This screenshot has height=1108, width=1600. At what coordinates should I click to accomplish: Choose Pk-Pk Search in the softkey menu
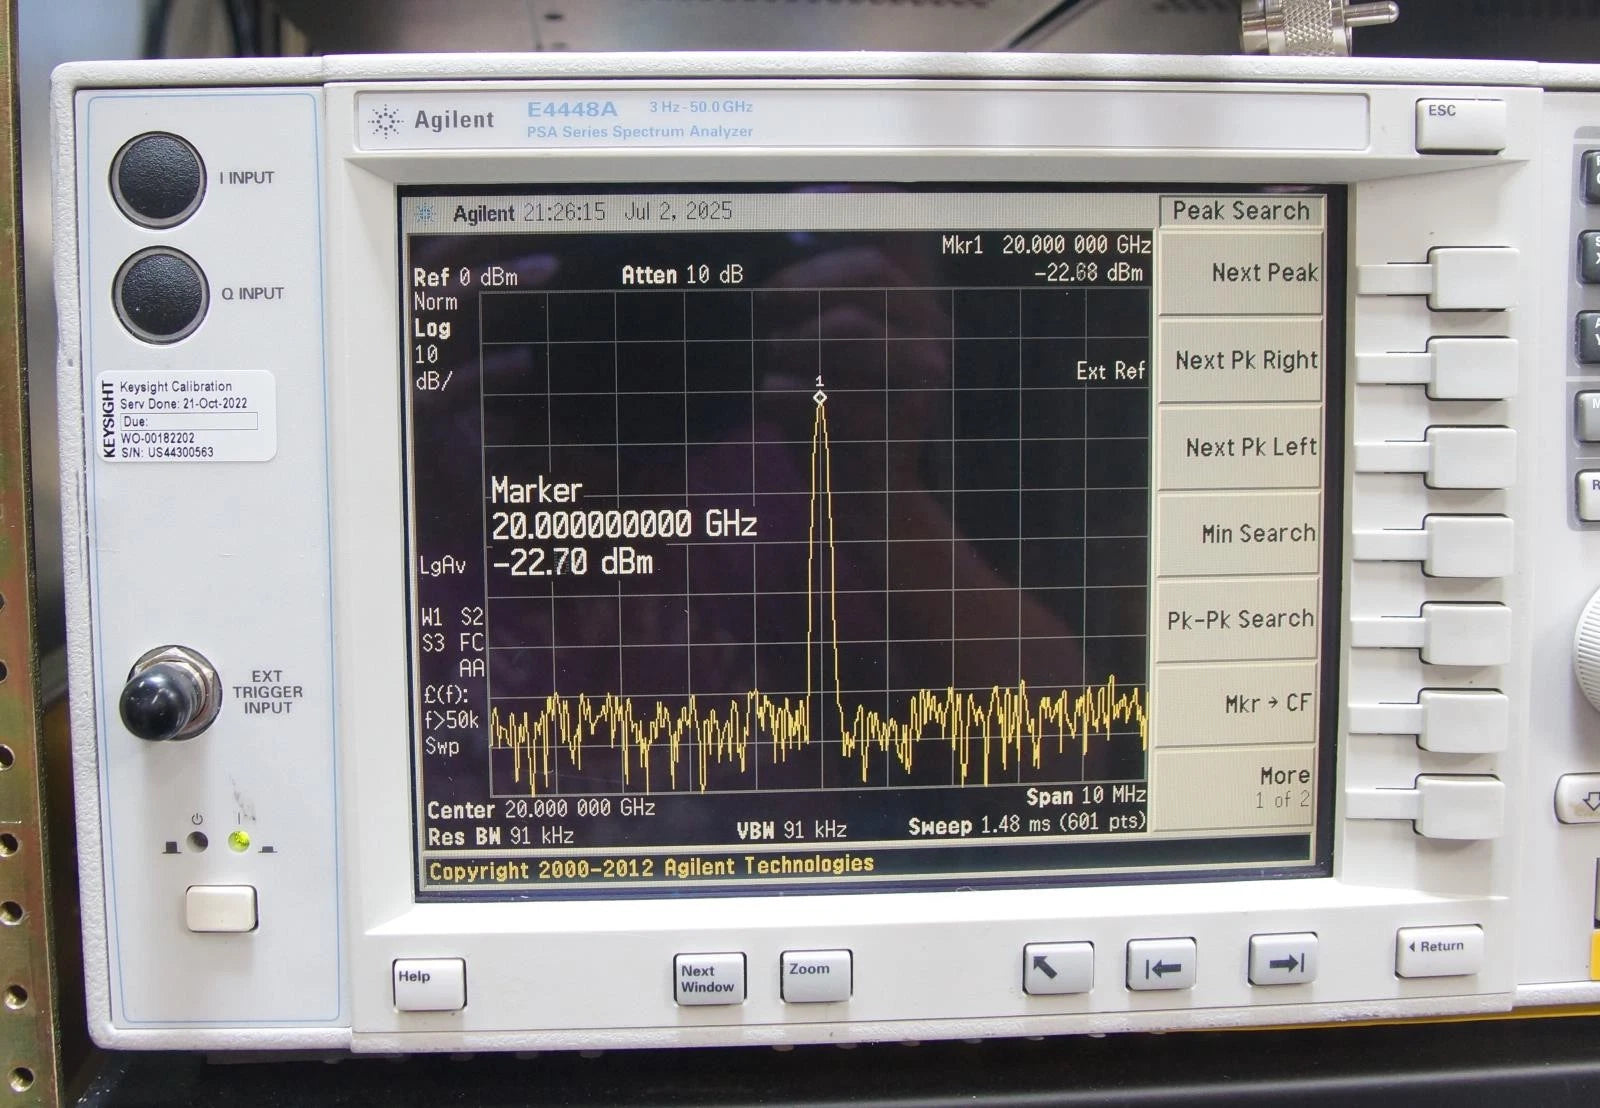pyautogui.click(x=1240, y=620)
